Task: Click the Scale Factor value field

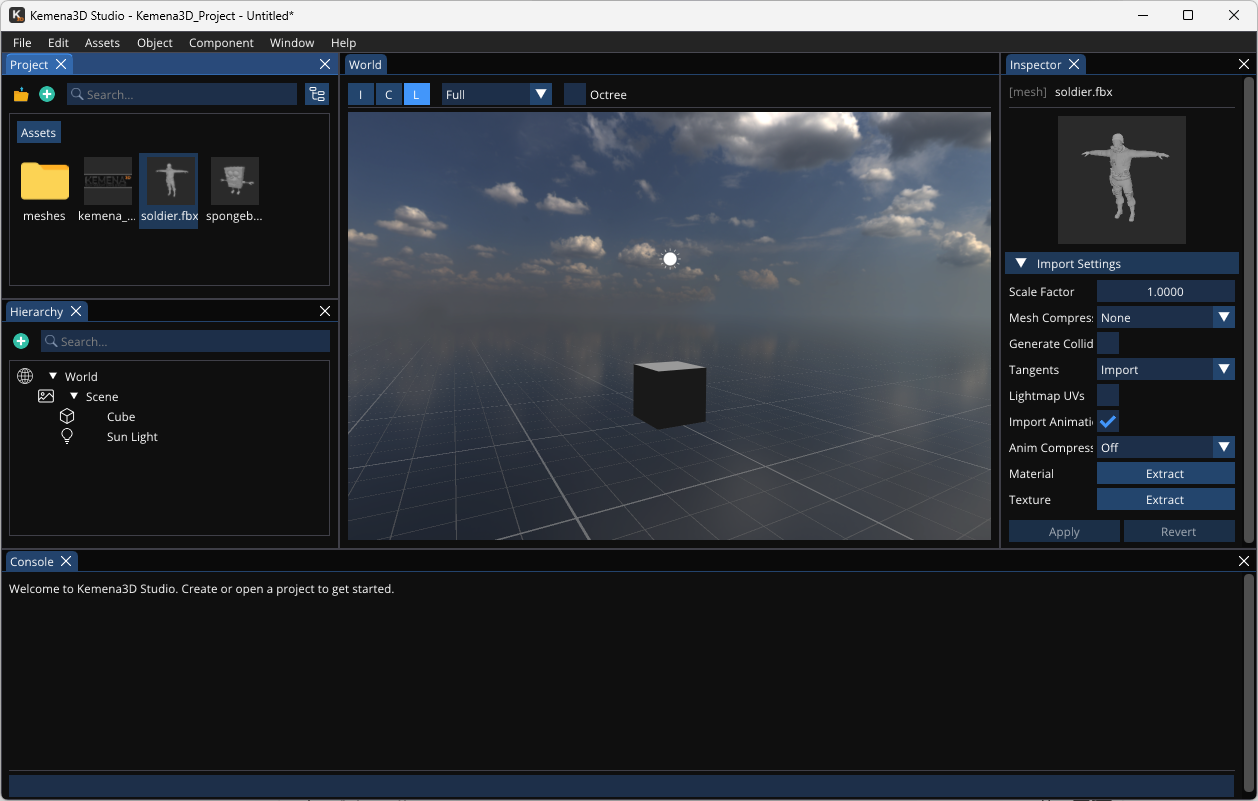Action: pyautogui.click(x=1165, y=292)
